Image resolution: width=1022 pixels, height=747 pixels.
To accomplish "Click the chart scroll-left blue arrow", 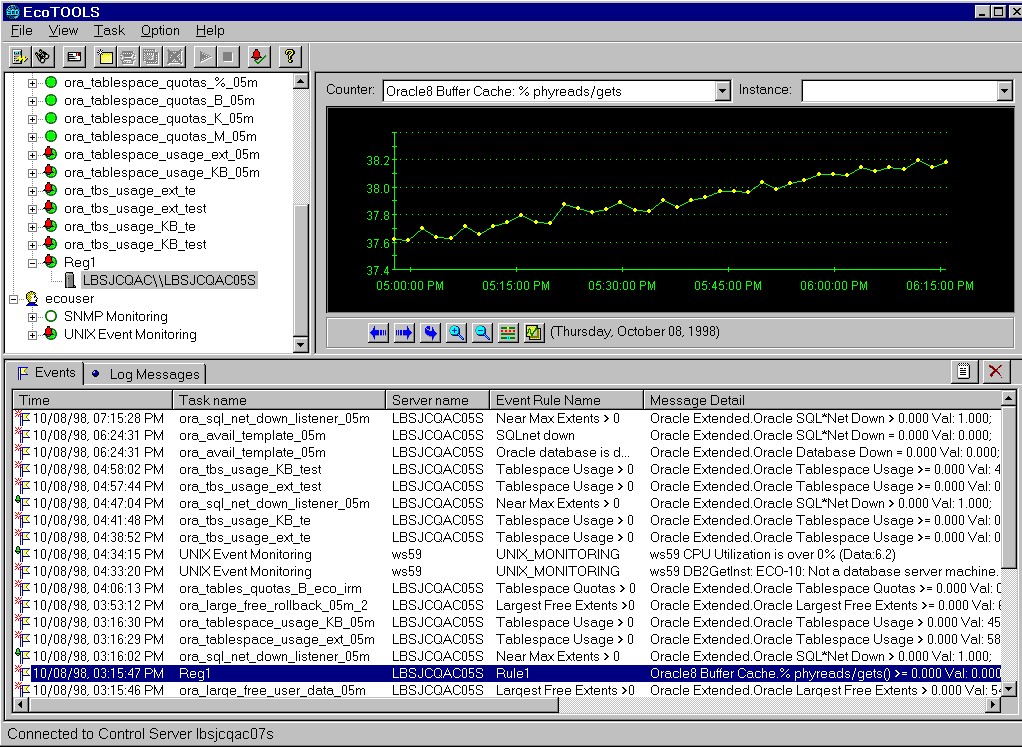I will 378,333.
